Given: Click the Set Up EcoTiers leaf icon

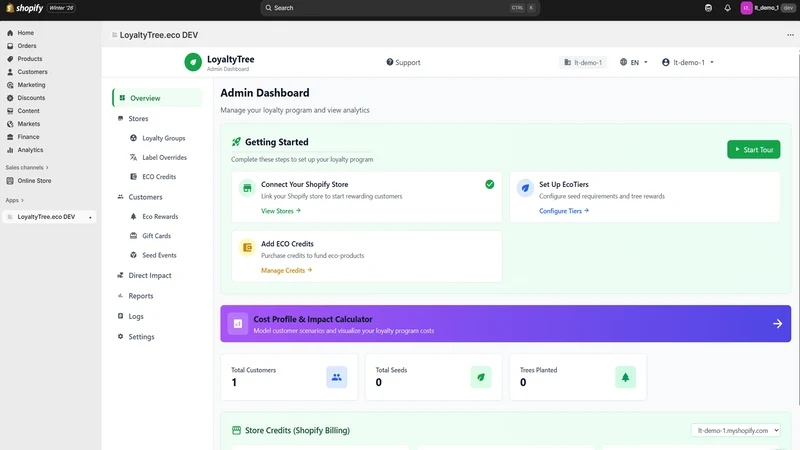Looking at the screenshot, I should 525,188.
